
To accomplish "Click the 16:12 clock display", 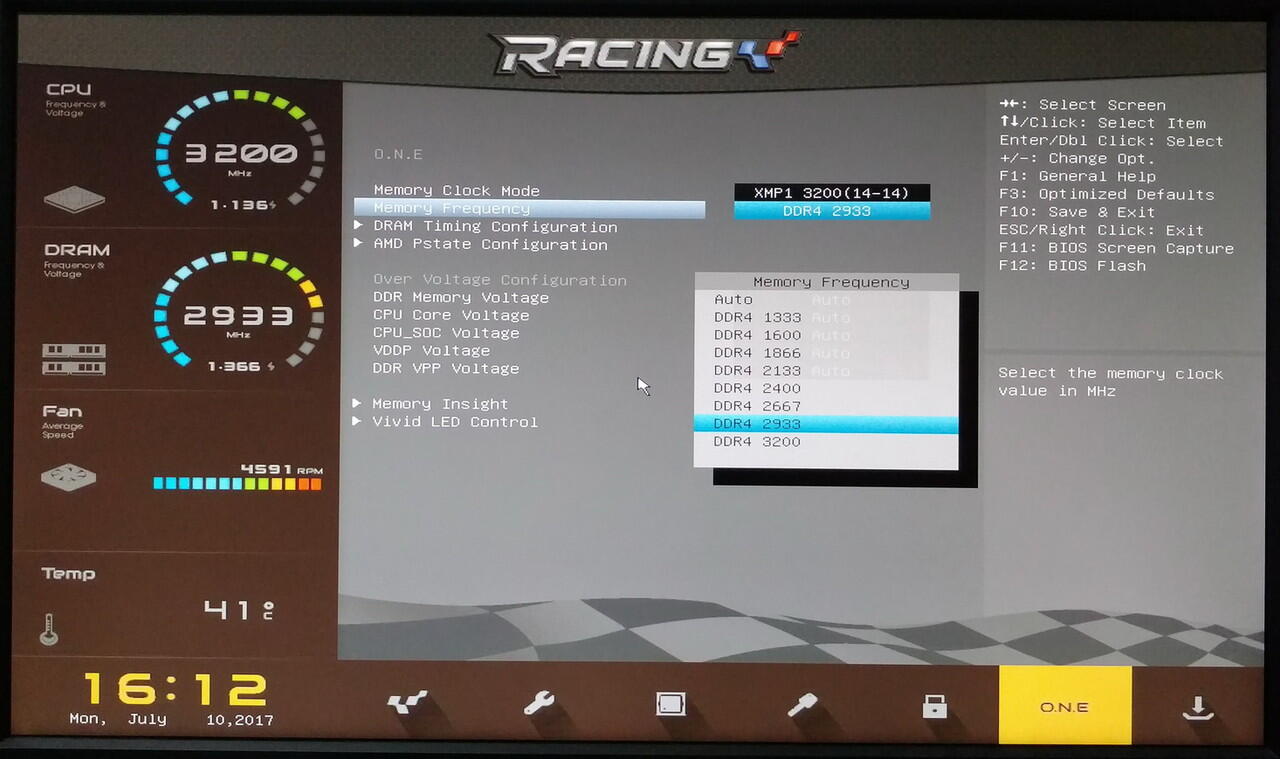I will [175, 689].
